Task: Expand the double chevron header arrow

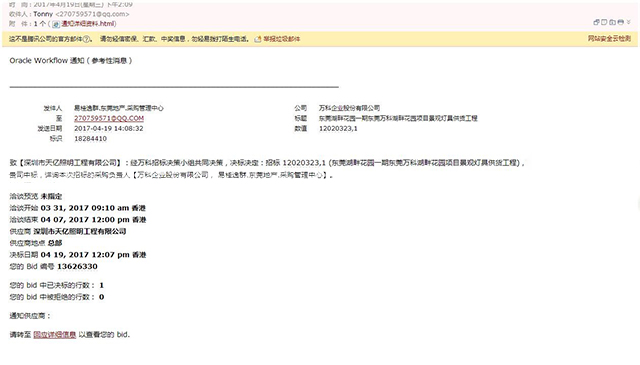Action: 629,22
